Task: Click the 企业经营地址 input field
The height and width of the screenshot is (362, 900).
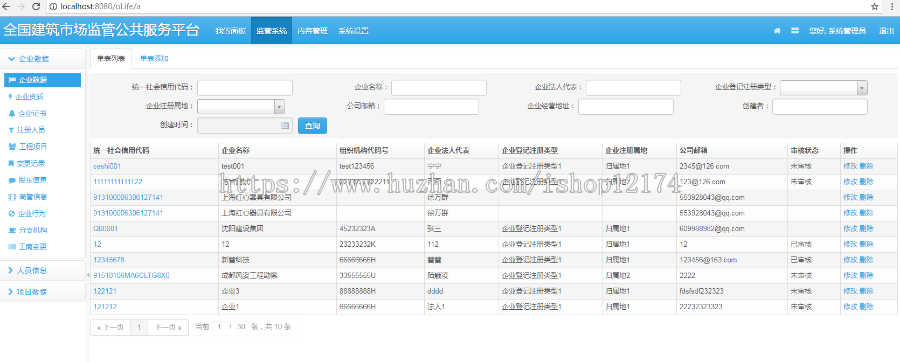Action: tap(626, 107)
